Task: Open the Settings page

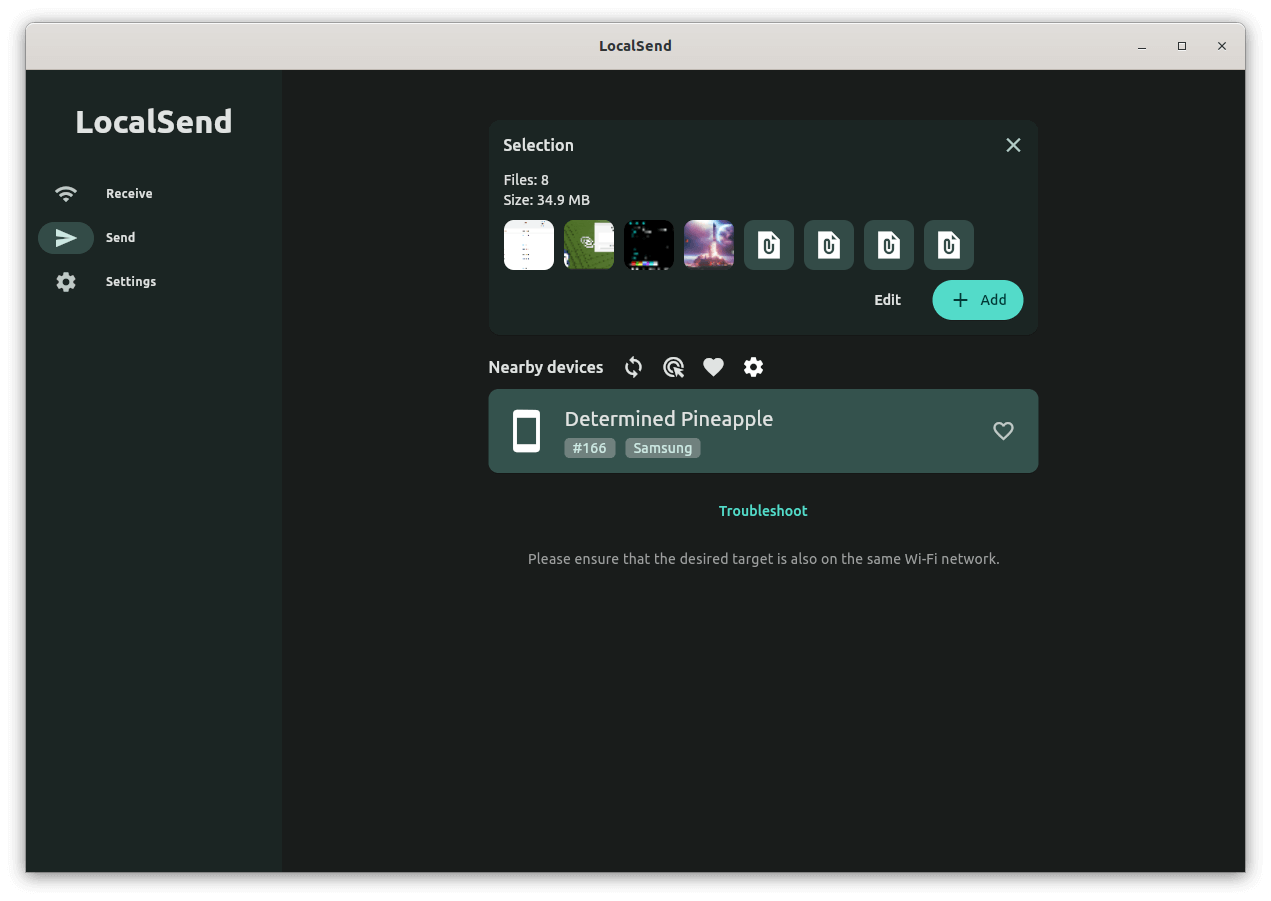Action: pyautogui.click(x=130, y=281)
